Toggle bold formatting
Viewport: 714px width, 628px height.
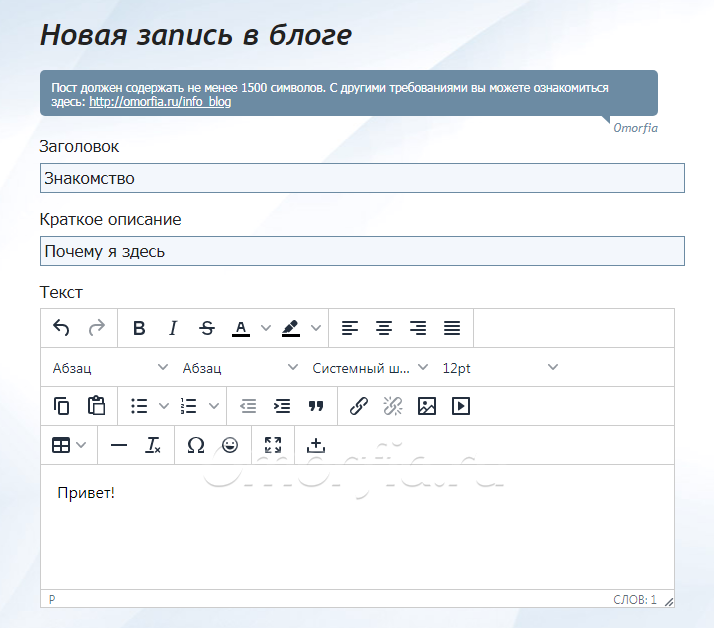click(x=139, y=328)
